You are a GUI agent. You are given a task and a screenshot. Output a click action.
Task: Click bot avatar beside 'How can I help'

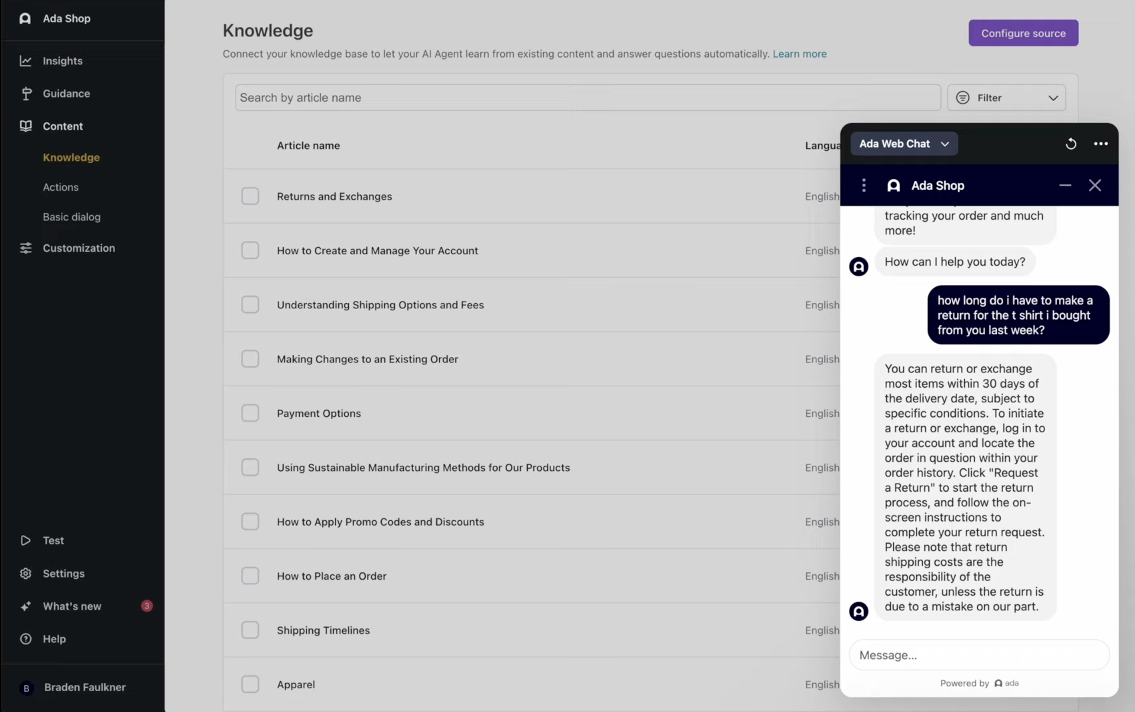858,267
